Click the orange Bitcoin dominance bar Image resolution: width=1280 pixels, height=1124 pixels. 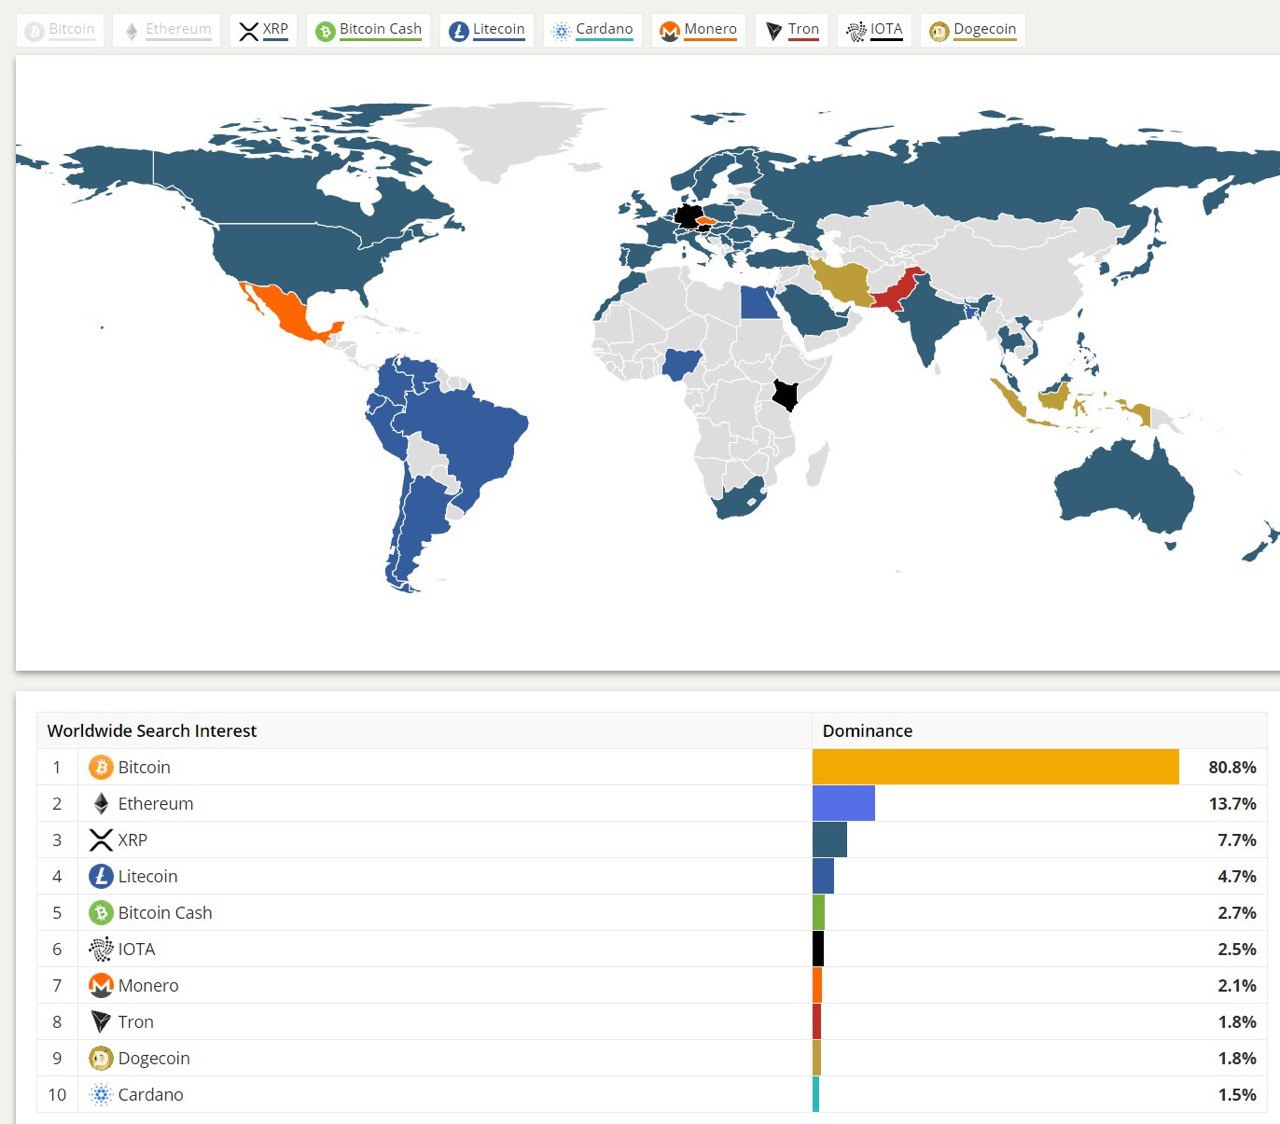coord(996,767)
